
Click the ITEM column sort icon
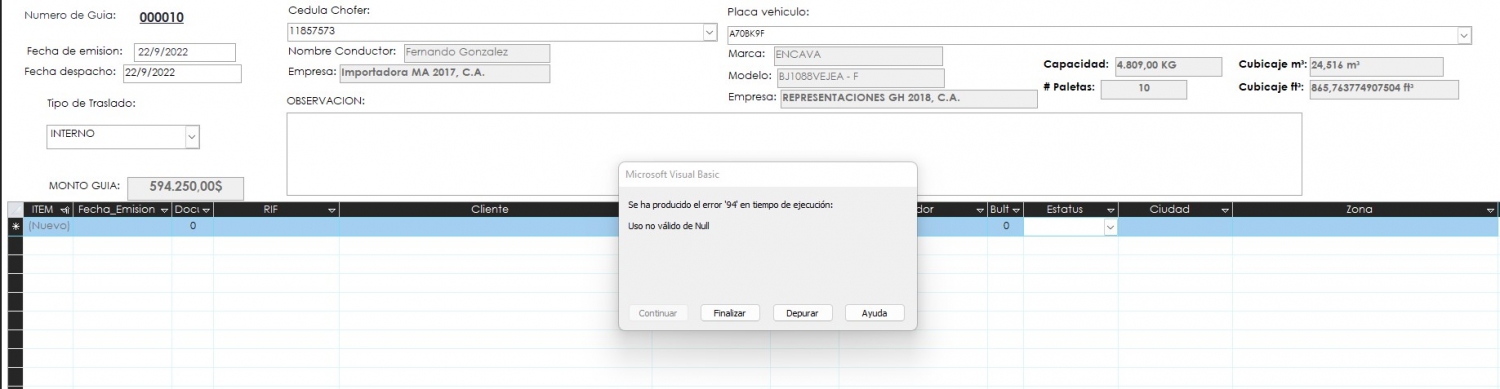tap(65, 210)
